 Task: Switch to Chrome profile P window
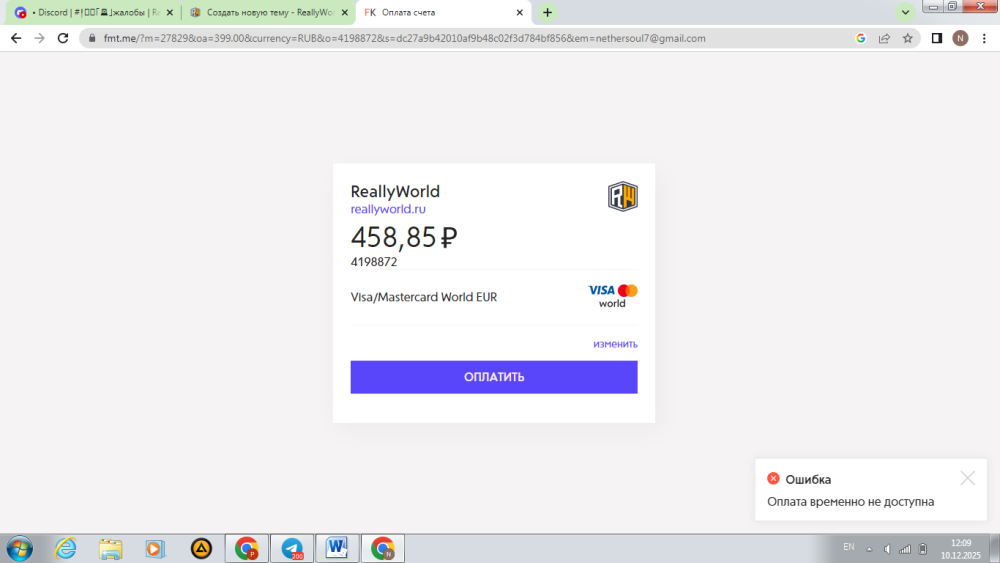[x=247, y=548]
